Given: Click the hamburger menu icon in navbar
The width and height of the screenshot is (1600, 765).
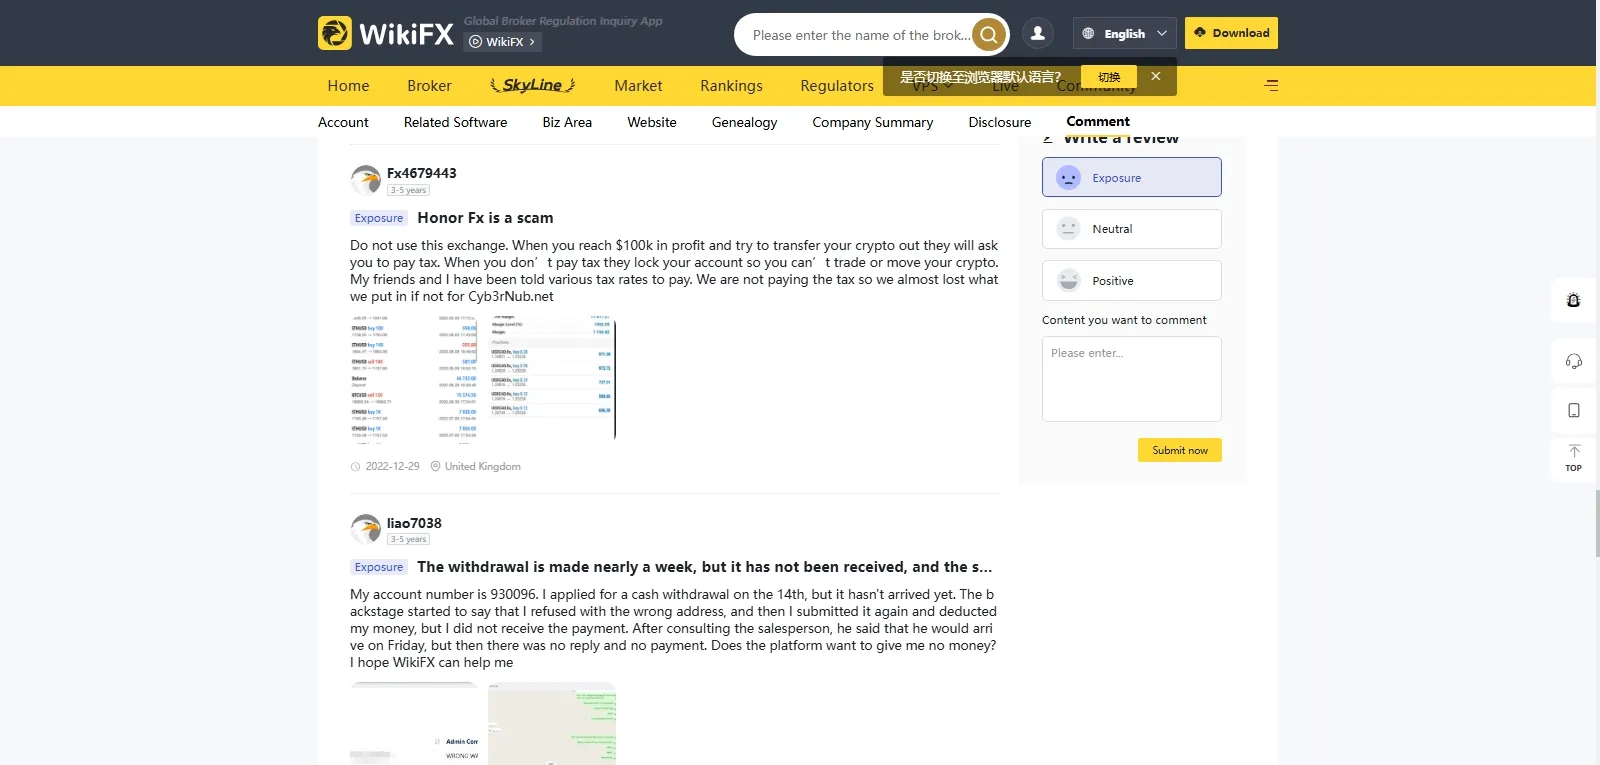Looking at the screenshot, I should pos(1271,86).
